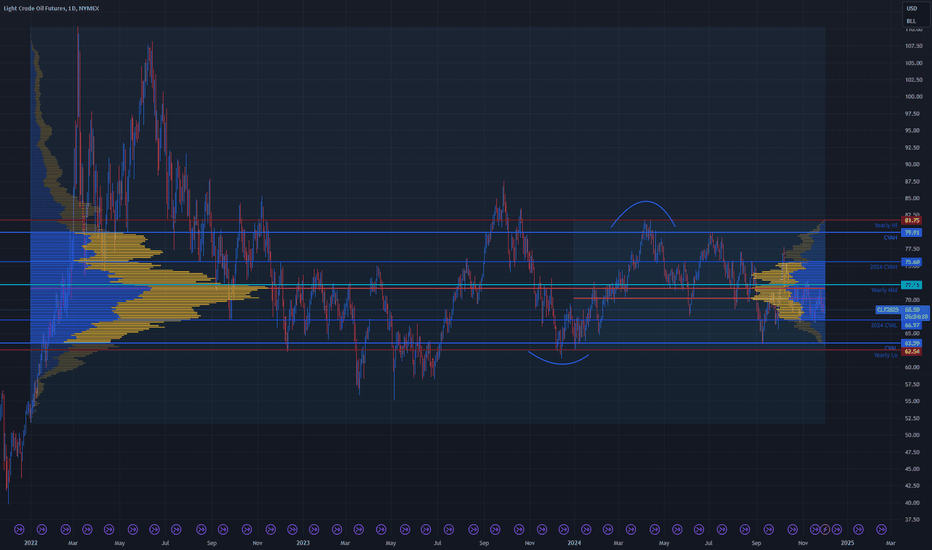932x550 pixels.
Task: Select the 'CVAH' label under the 79.91 line
Action: pos(890,237)
